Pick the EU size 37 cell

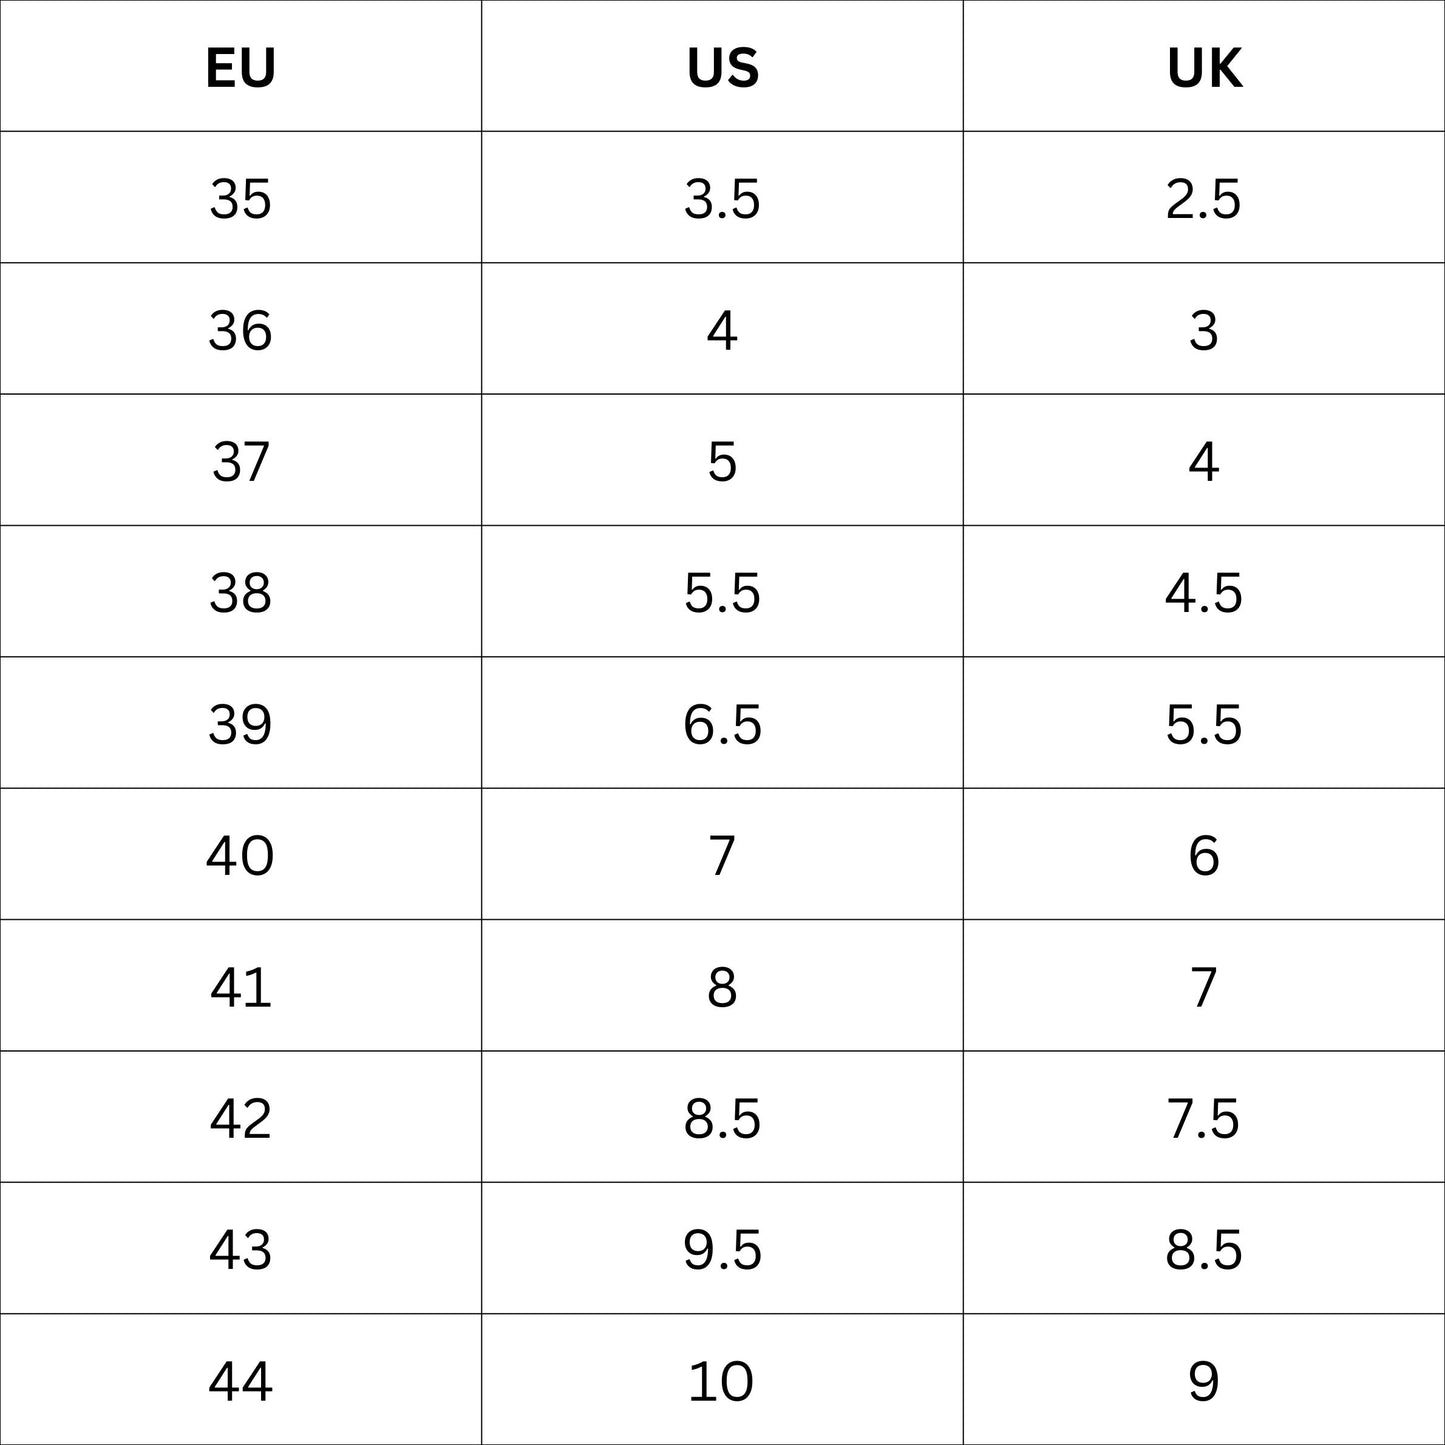(x=240, y=461)
